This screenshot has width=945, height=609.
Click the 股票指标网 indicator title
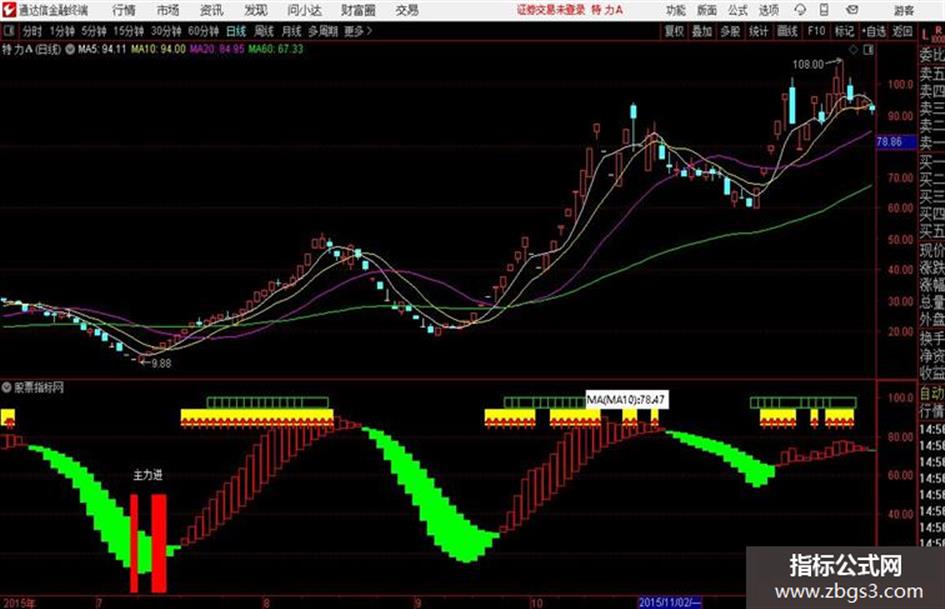coord(39,387)
